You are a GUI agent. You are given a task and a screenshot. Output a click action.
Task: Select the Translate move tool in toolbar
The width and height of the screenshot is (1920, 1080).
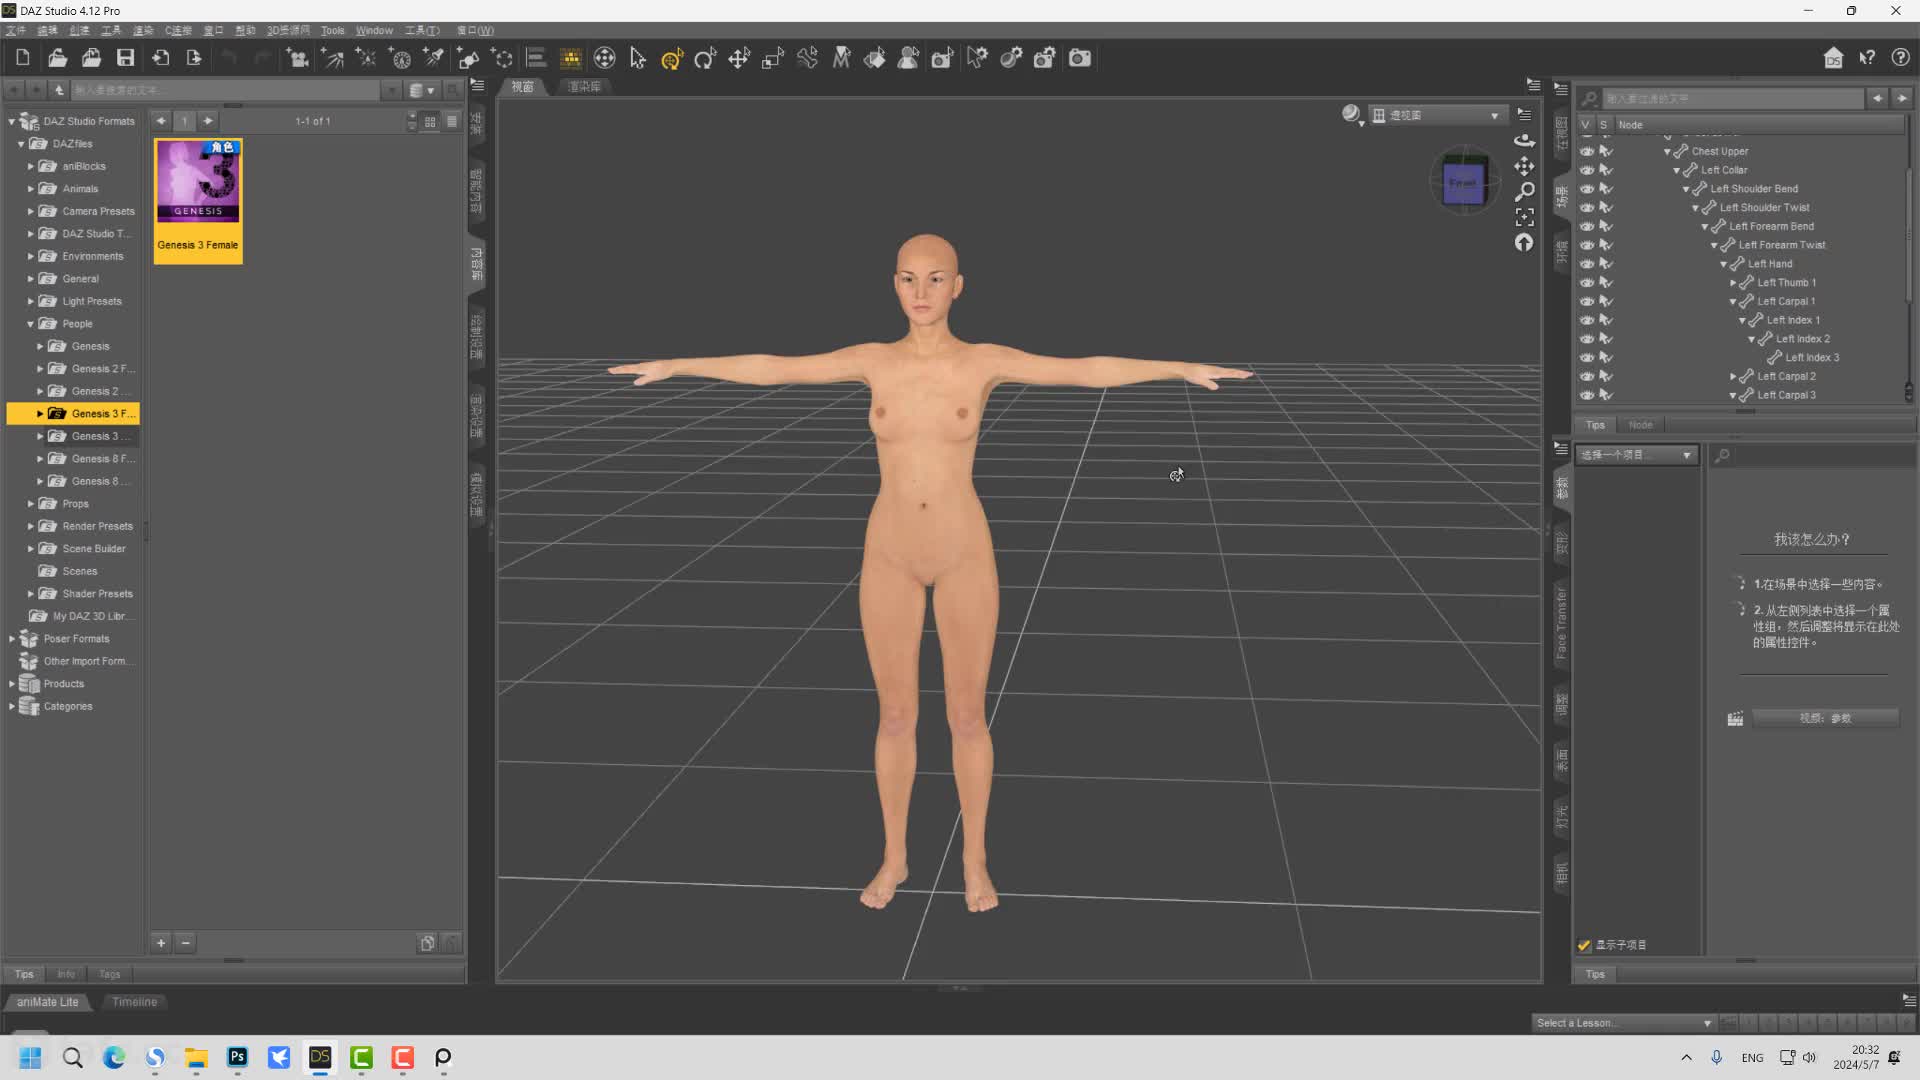point(739,58)
